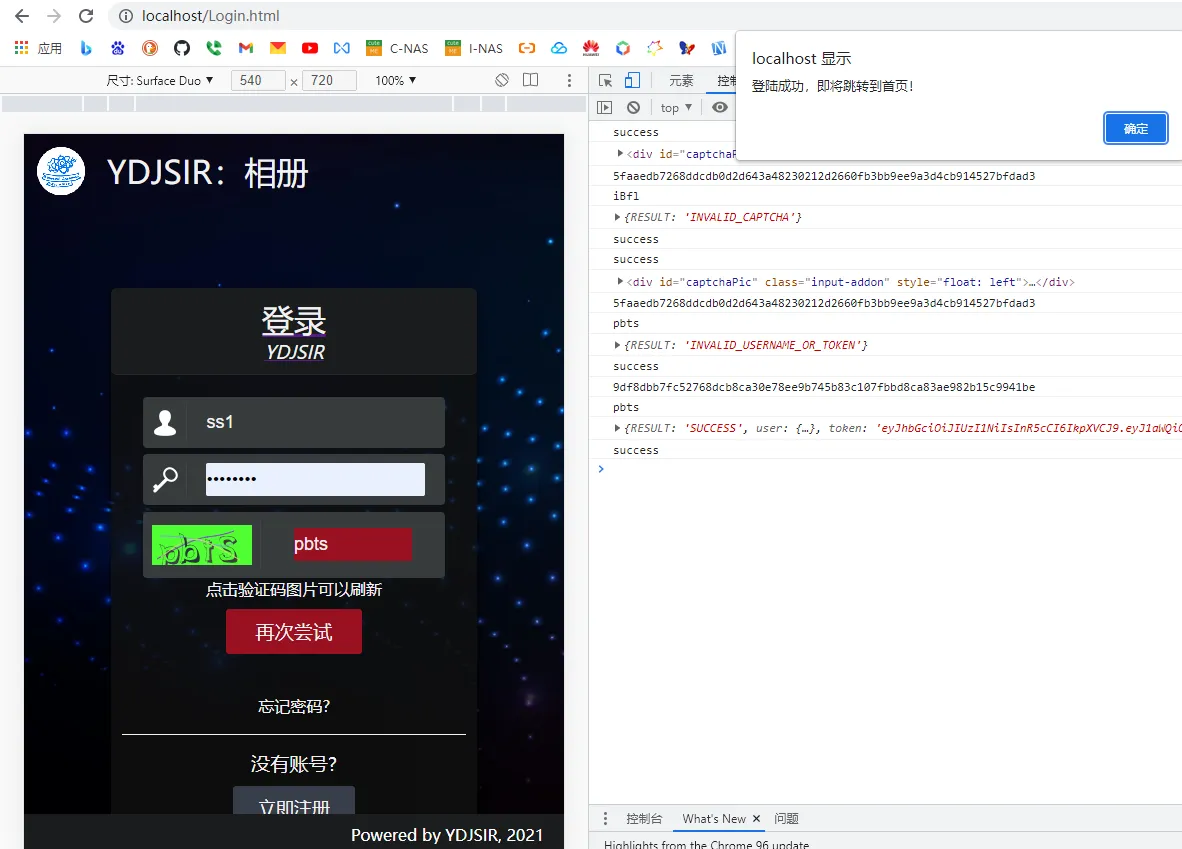Open the Gmail bookmark
Screen dimensions: 1182x849
point(246,48)
